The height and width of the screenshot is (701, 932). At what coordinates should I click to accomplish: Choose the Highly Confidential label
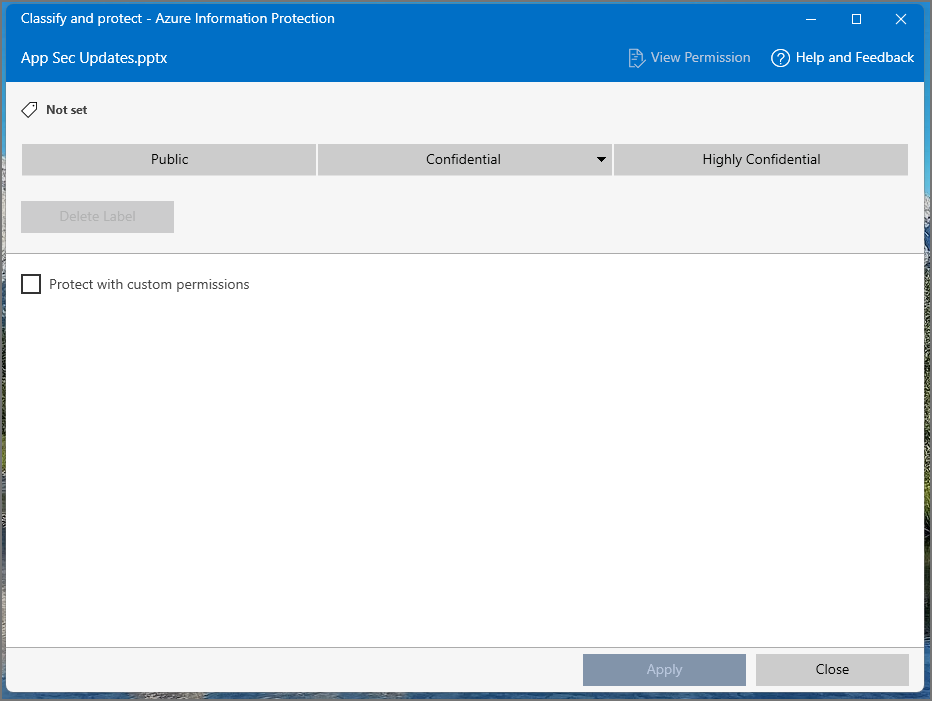pos(761,159)
